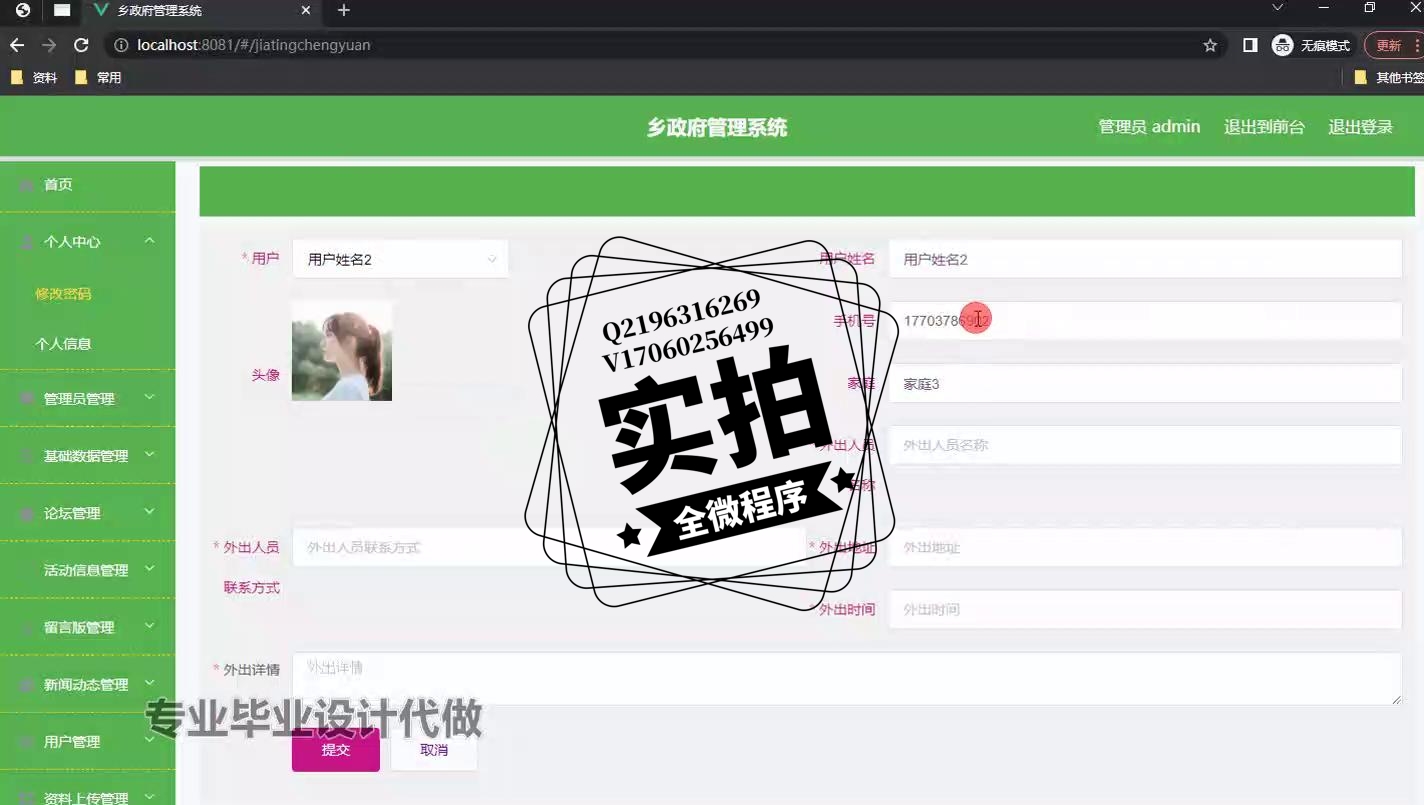
Task: Open the incognito 无痕模式 indicator
Action: point(1311,45)
